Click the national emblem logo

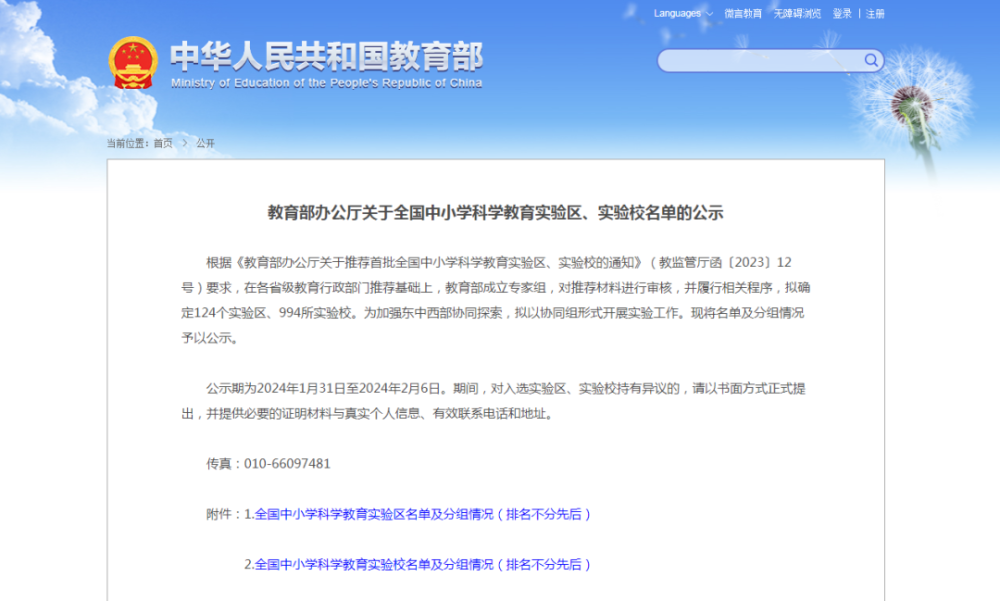pyautogui.click(x=133, y=63)
